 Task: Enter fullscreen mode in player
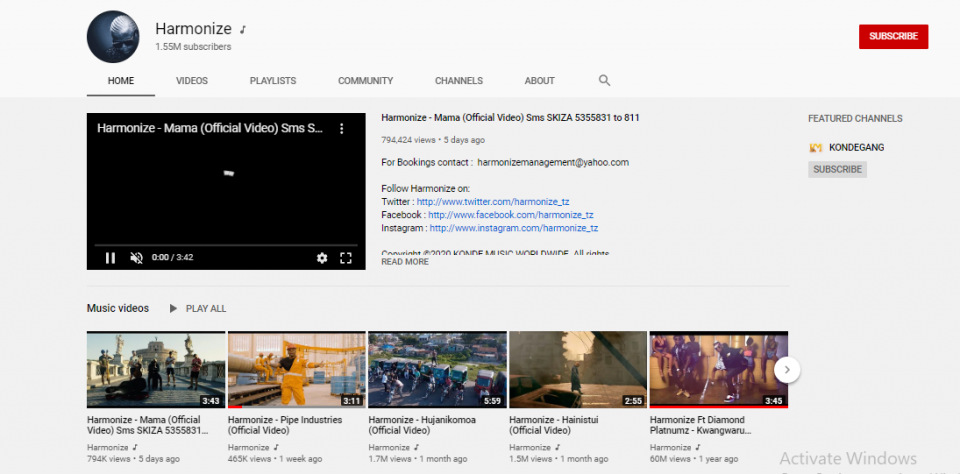pyautogui.click(x=346, y=258)
